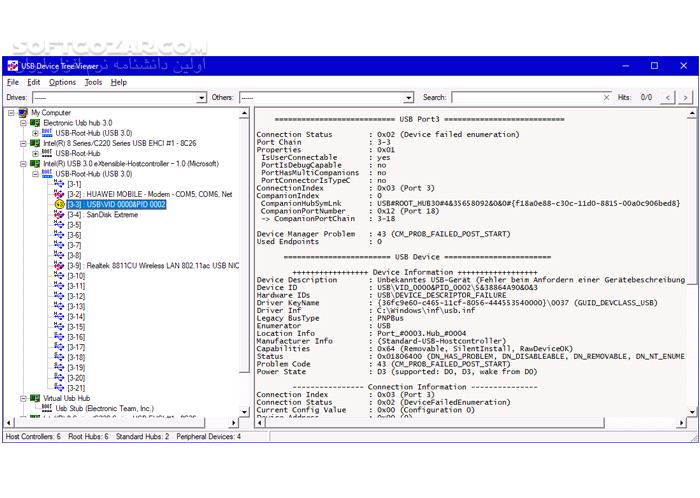Select port [3-13] in the tree
The width and height of the screenshot is (700, 498).
click(76, 307)
